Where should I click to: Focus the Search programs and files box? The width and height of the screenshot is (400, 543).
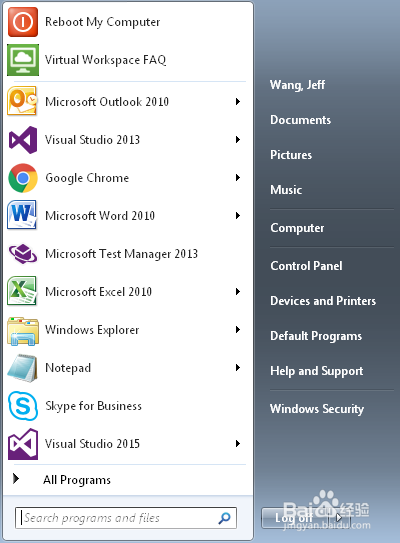126,518
